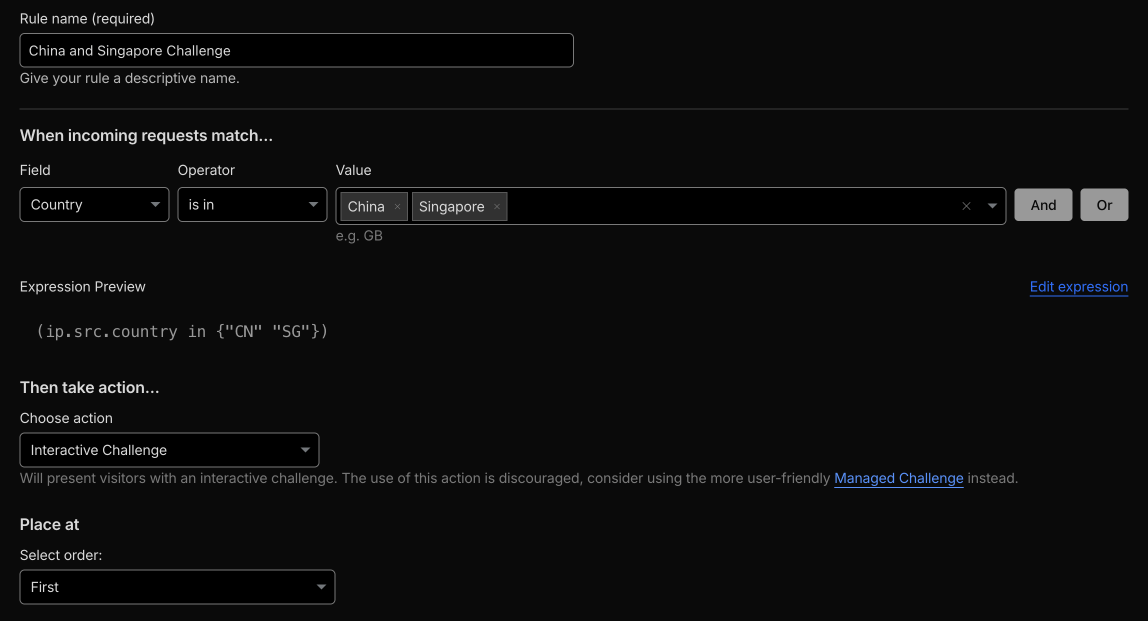Click the Select order dropdown arrow
The height and width of the screenshot is (621, 1148).
[321, 587]
